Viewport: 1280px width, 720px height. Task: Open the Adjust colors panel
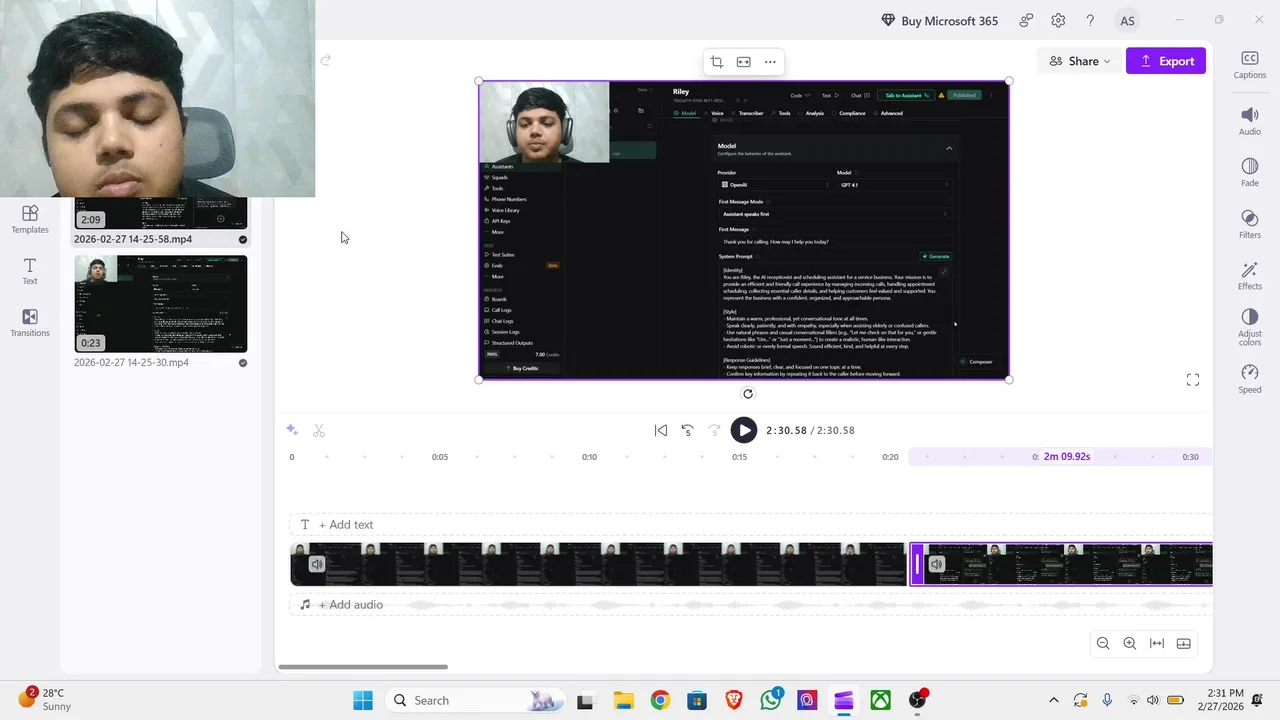(1249, 328)
